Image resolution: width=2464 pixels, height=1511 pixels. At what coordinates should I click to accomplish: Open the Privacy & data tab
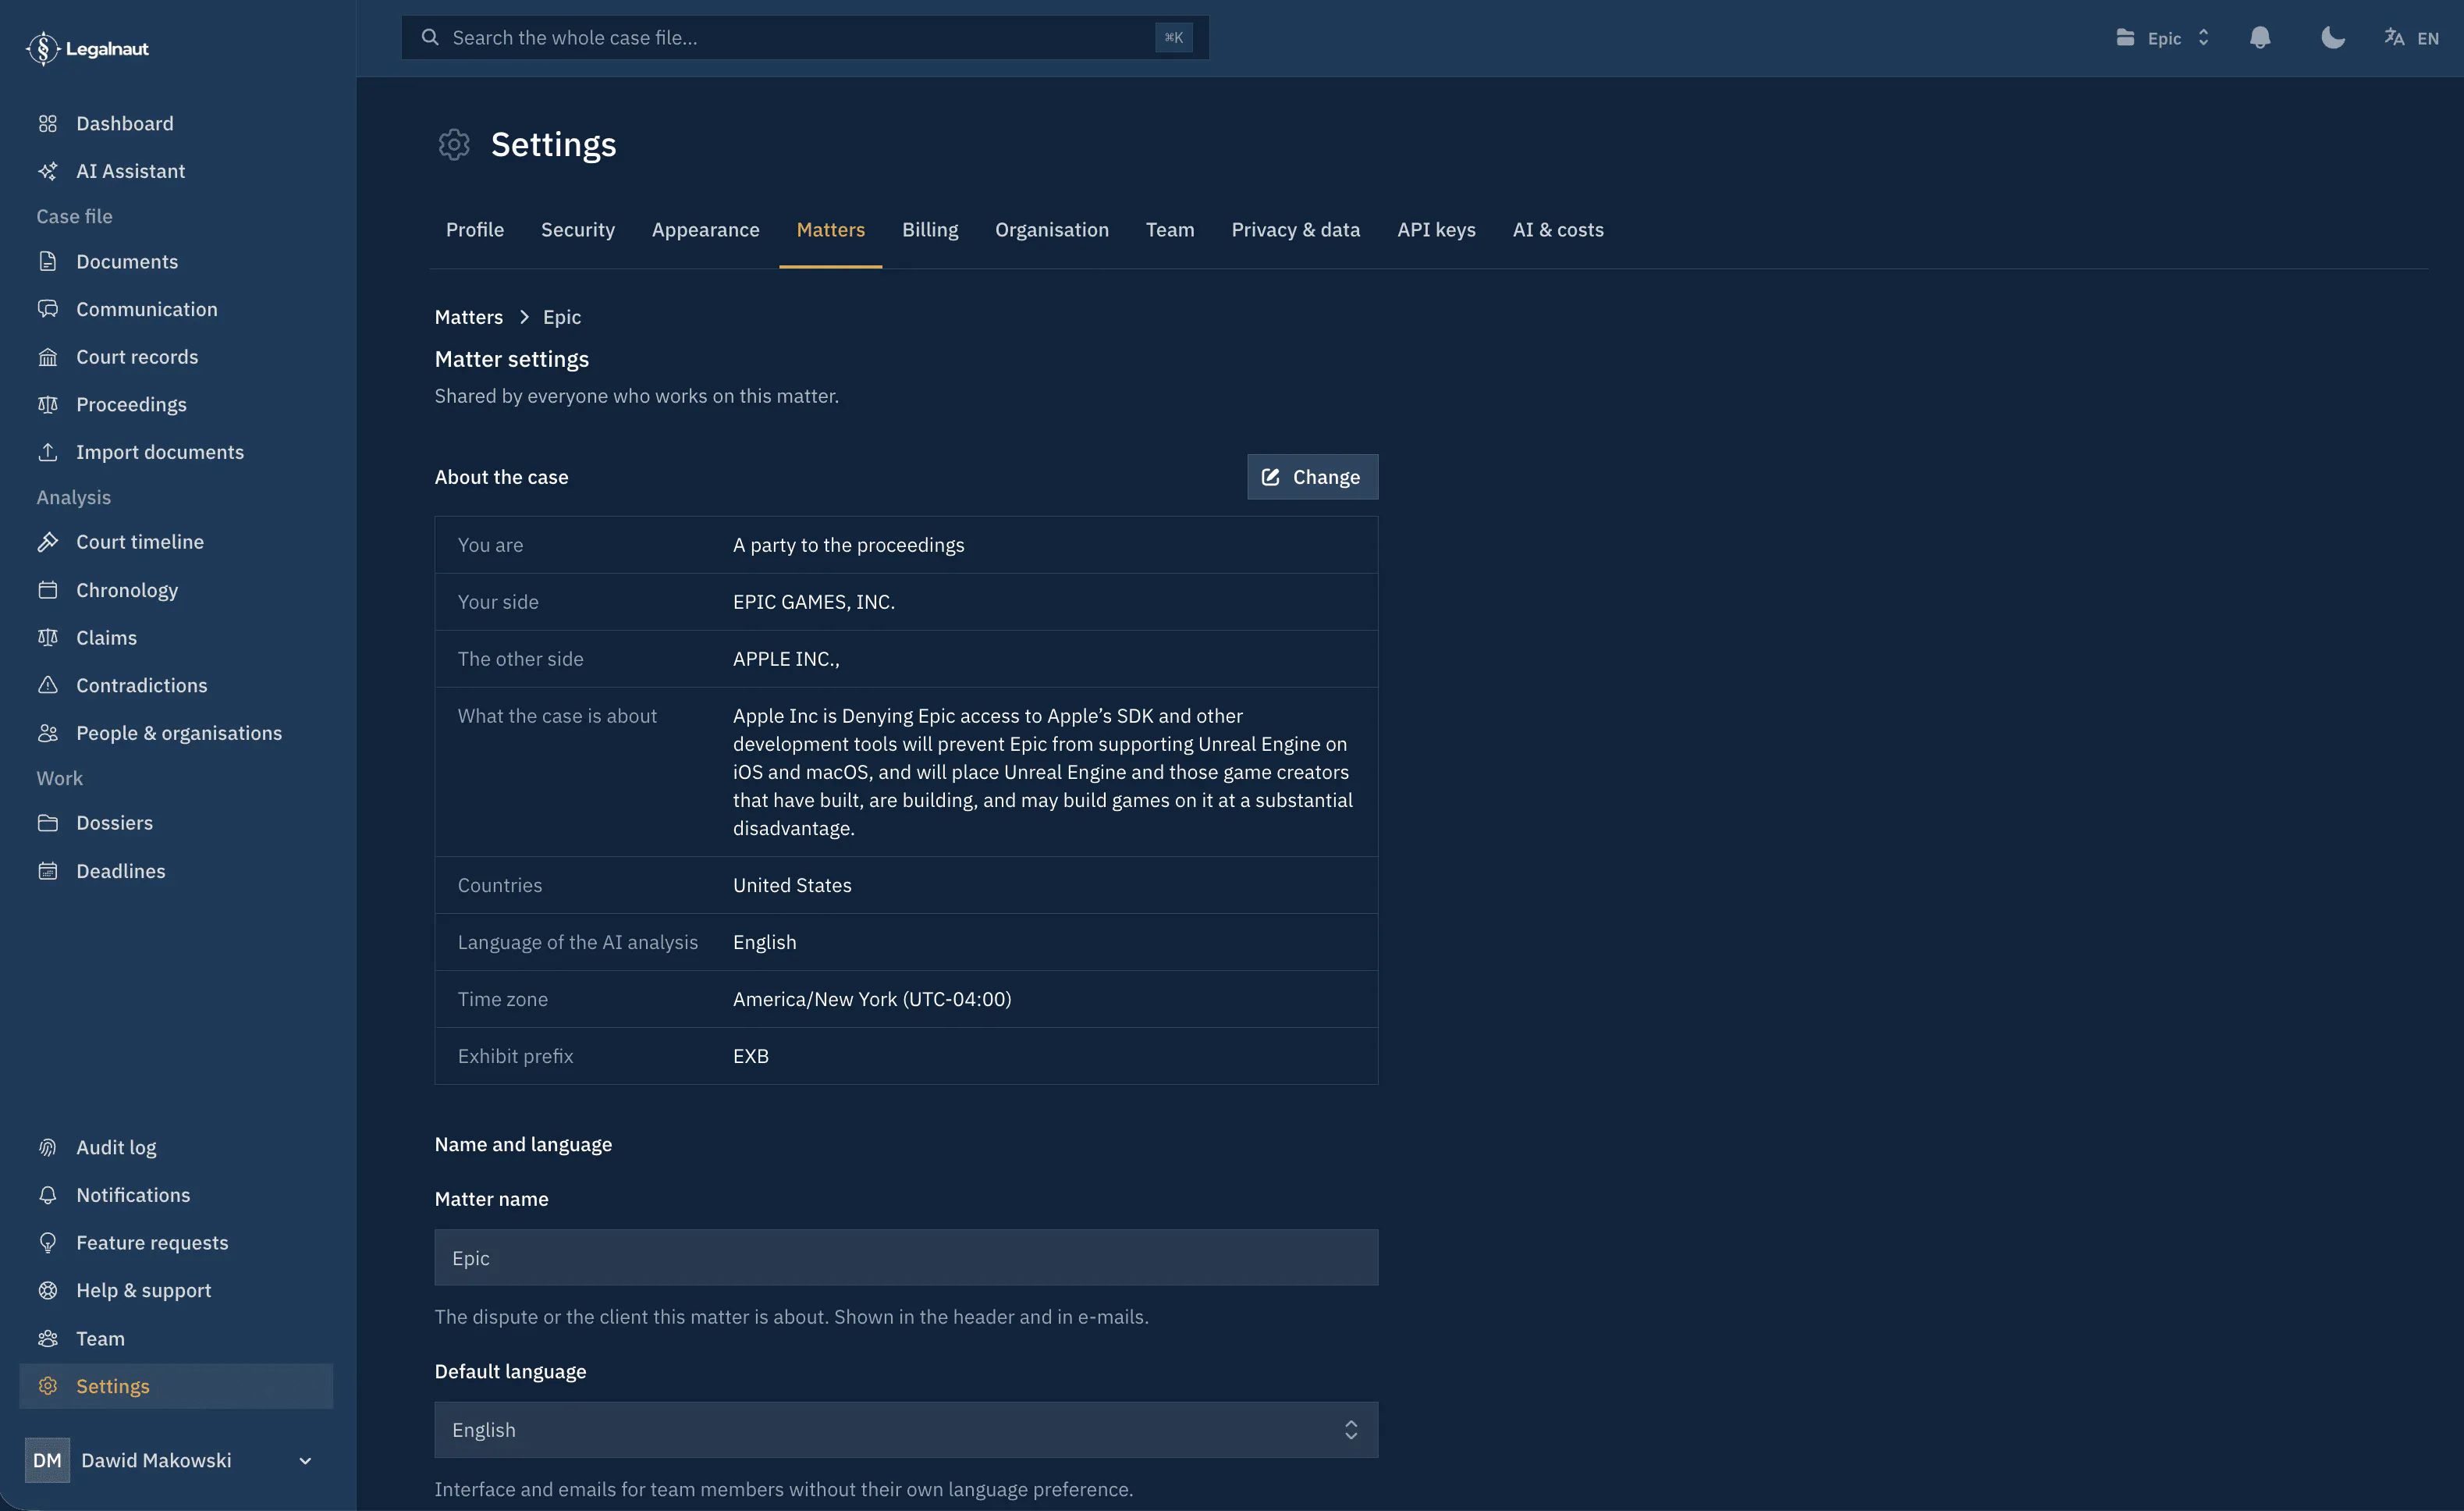pos(1295,230)
